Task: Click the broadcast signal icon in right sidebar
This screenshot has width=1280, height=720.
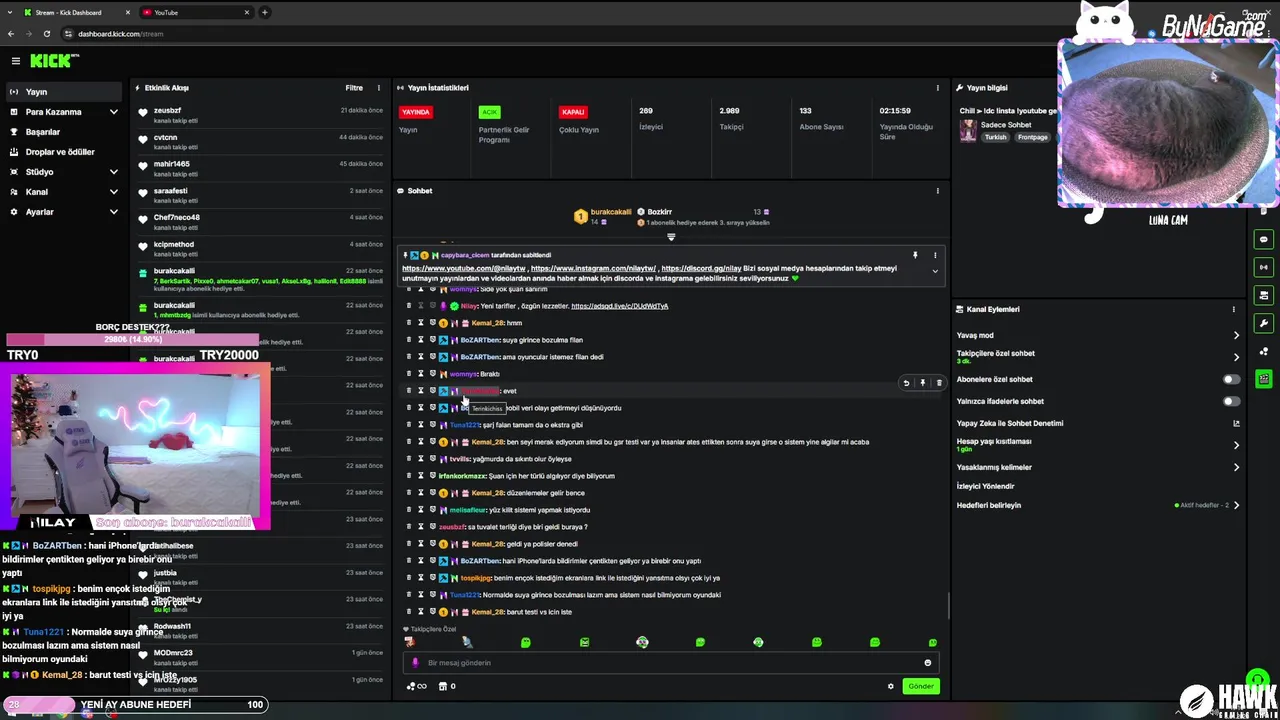Action: [1264, 267]
